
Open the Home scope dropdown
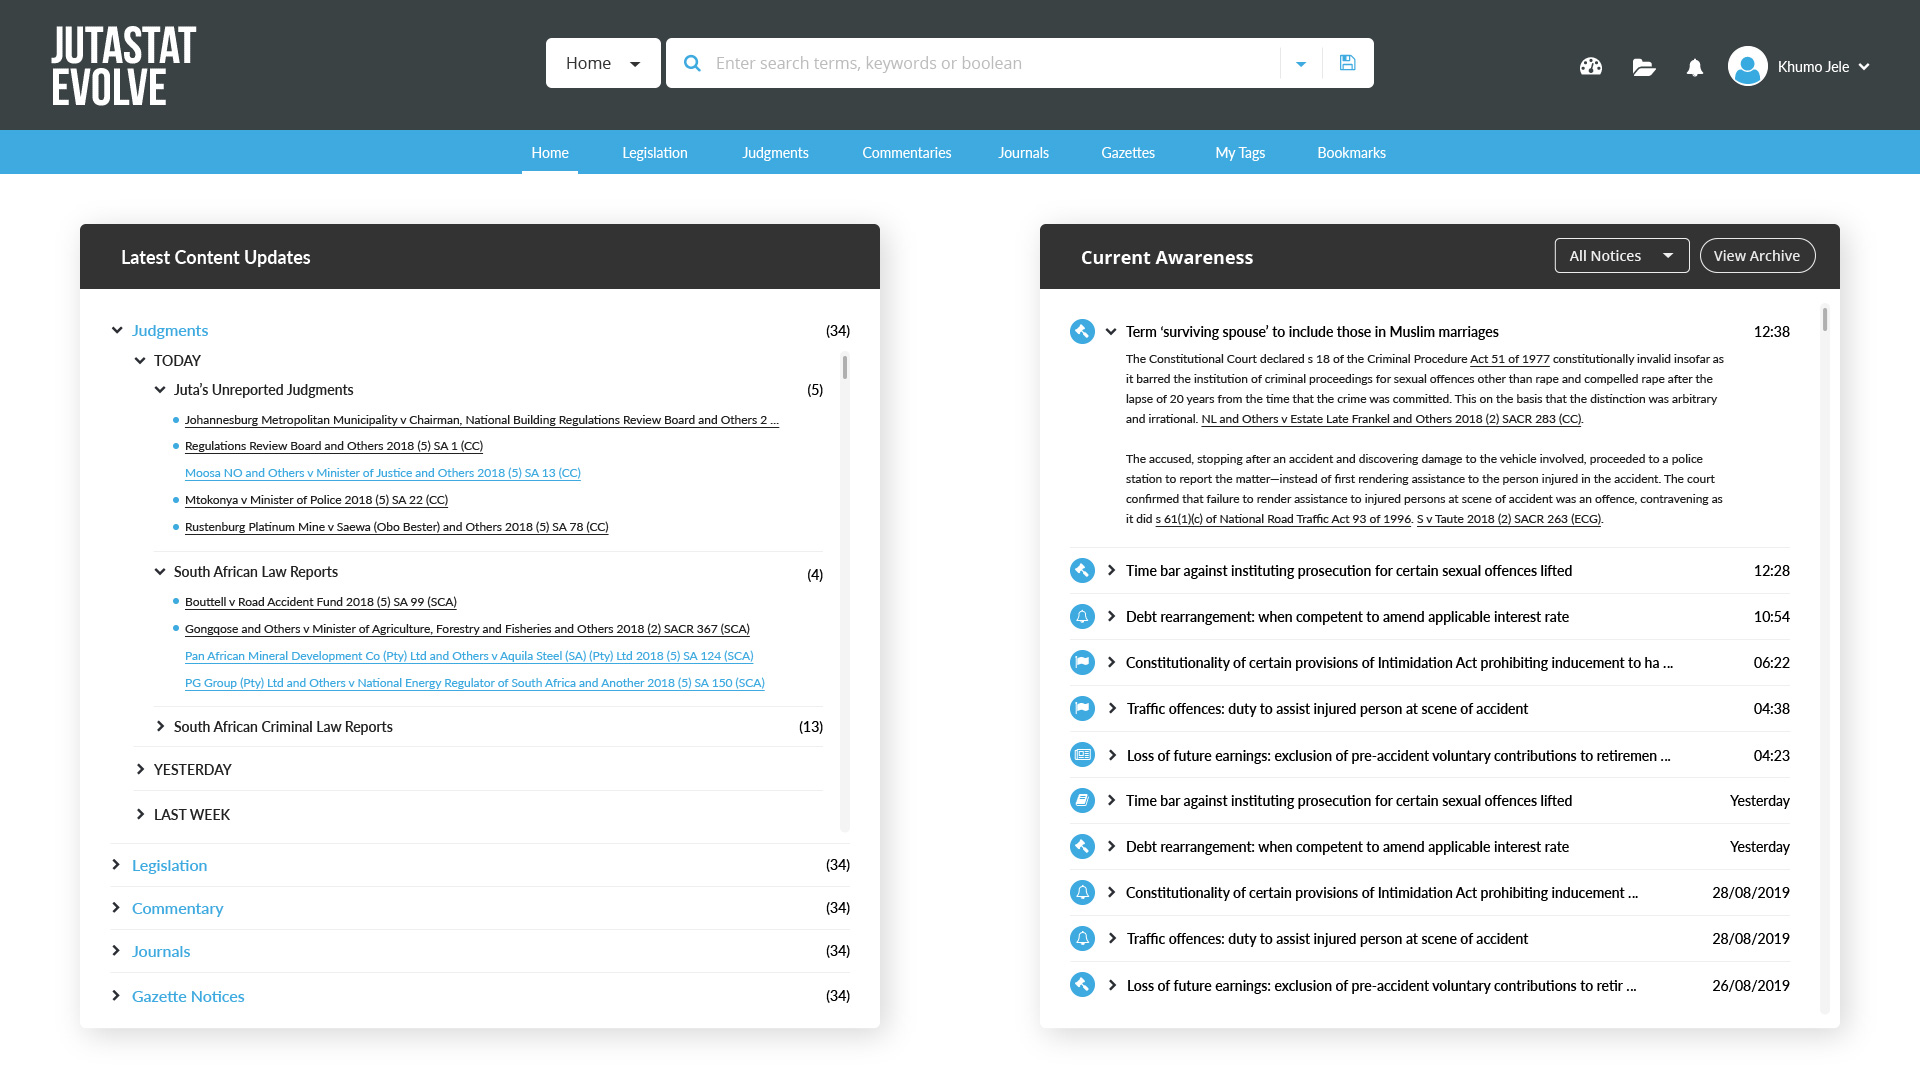(603, 63)
